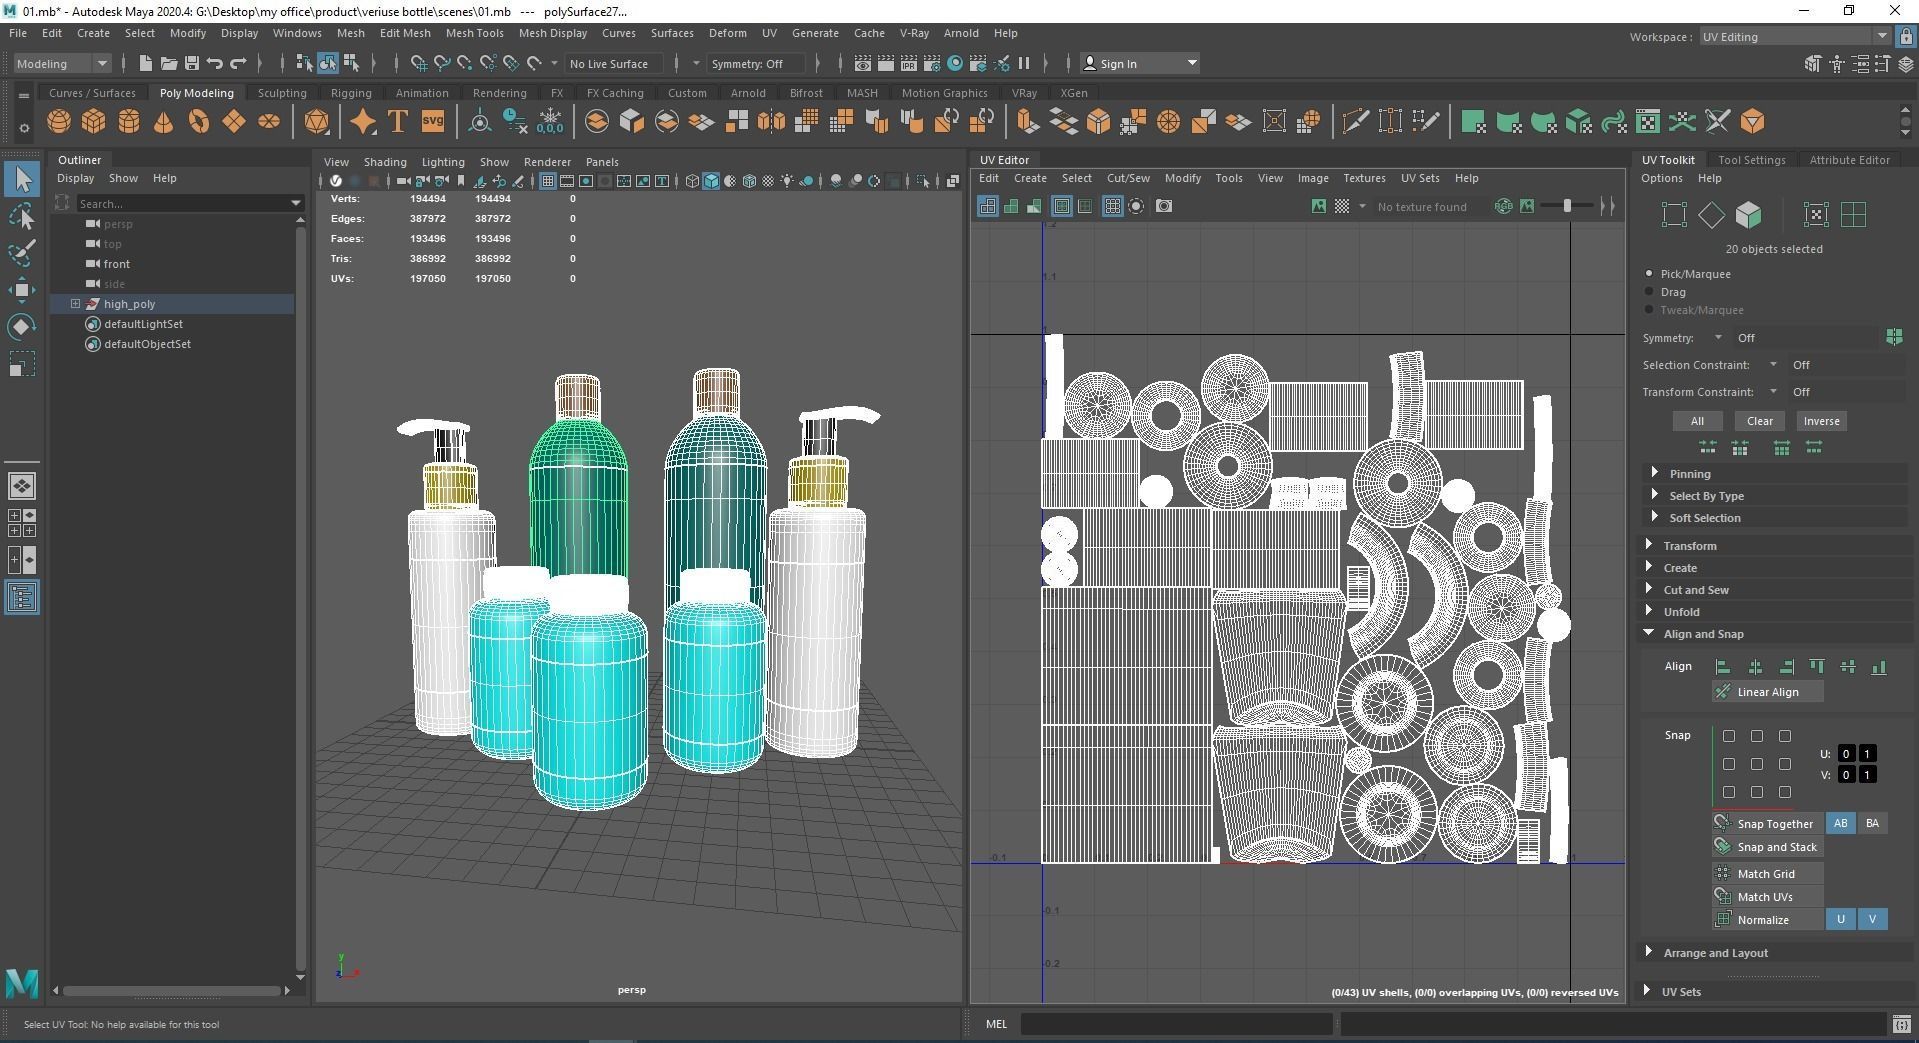Click the polygon Type tool icon
The image size is (1919, 1043).
[x=397, y=122]
